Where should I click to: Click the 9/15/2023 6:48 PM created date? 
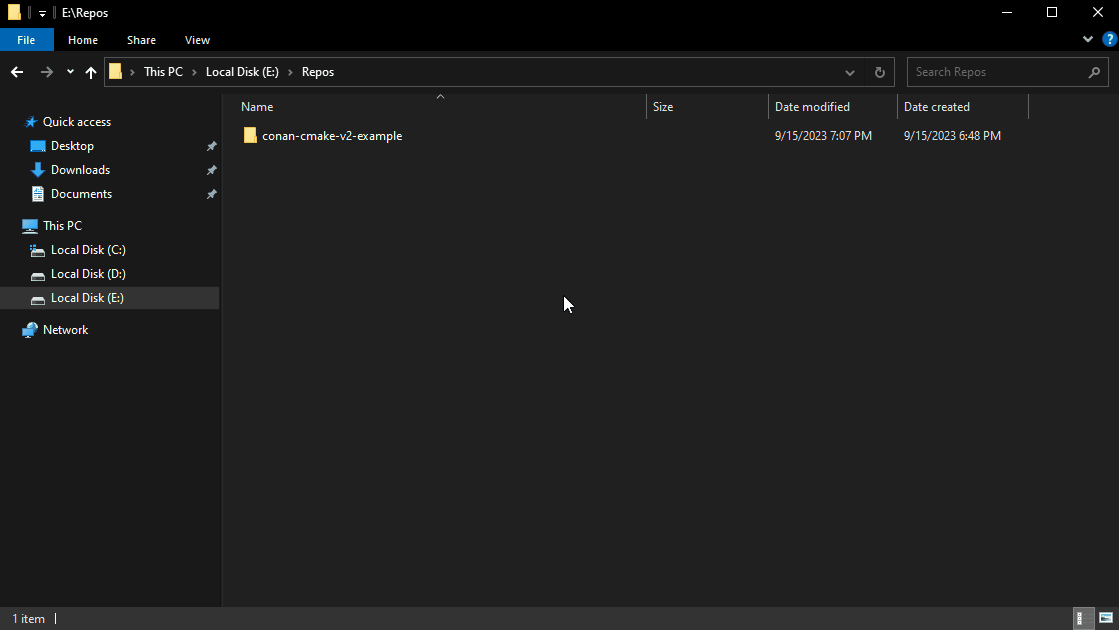click(x=952, y=136)
